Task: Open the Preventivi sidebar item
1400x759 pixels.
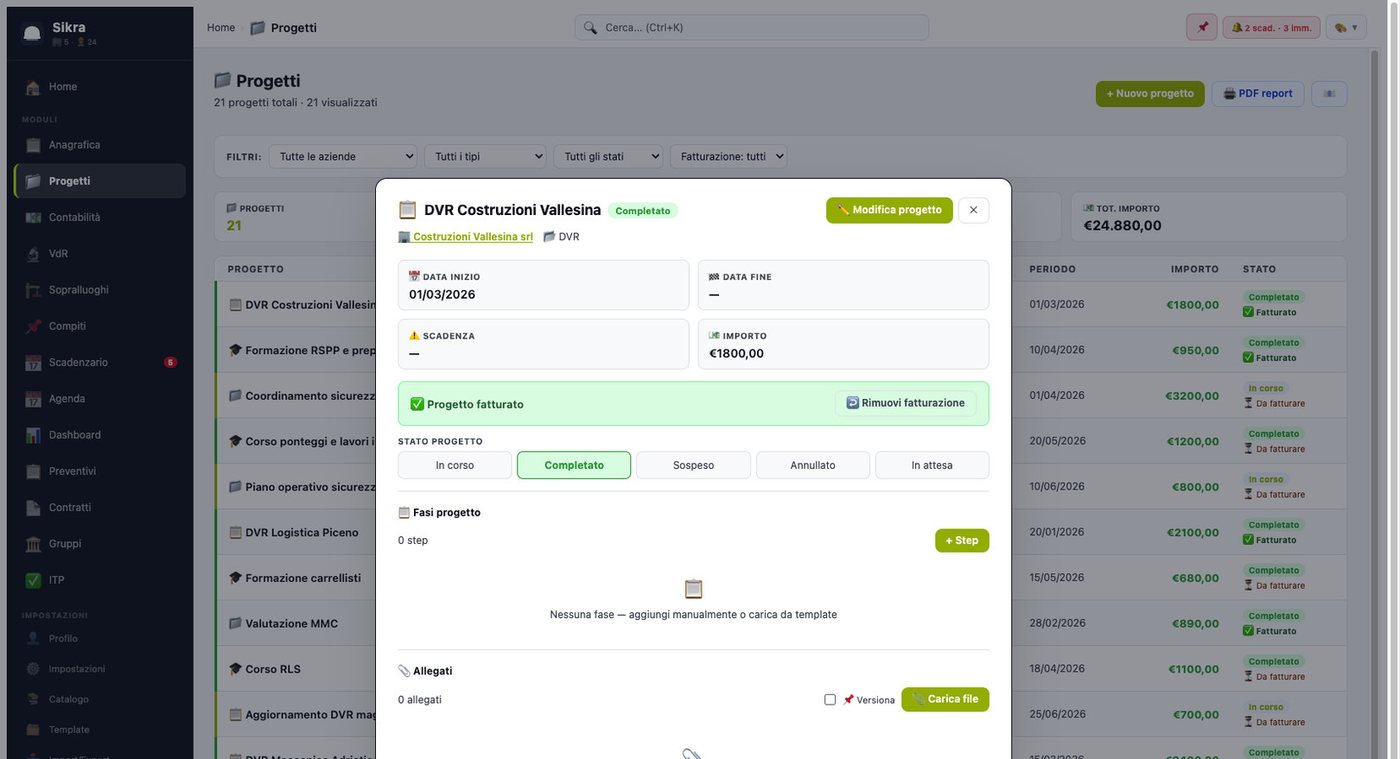Action: coord(100,471)
